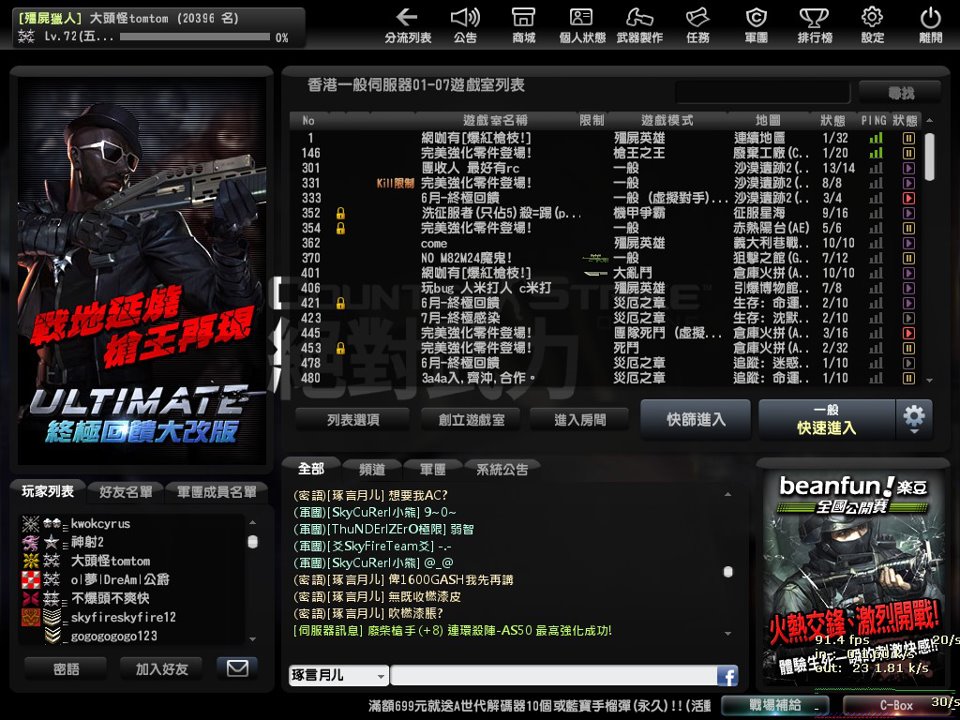Click the 快篩進入 button
Image resolution: width=960 pixels, height=720 pixels.
(x=696, y=419)
